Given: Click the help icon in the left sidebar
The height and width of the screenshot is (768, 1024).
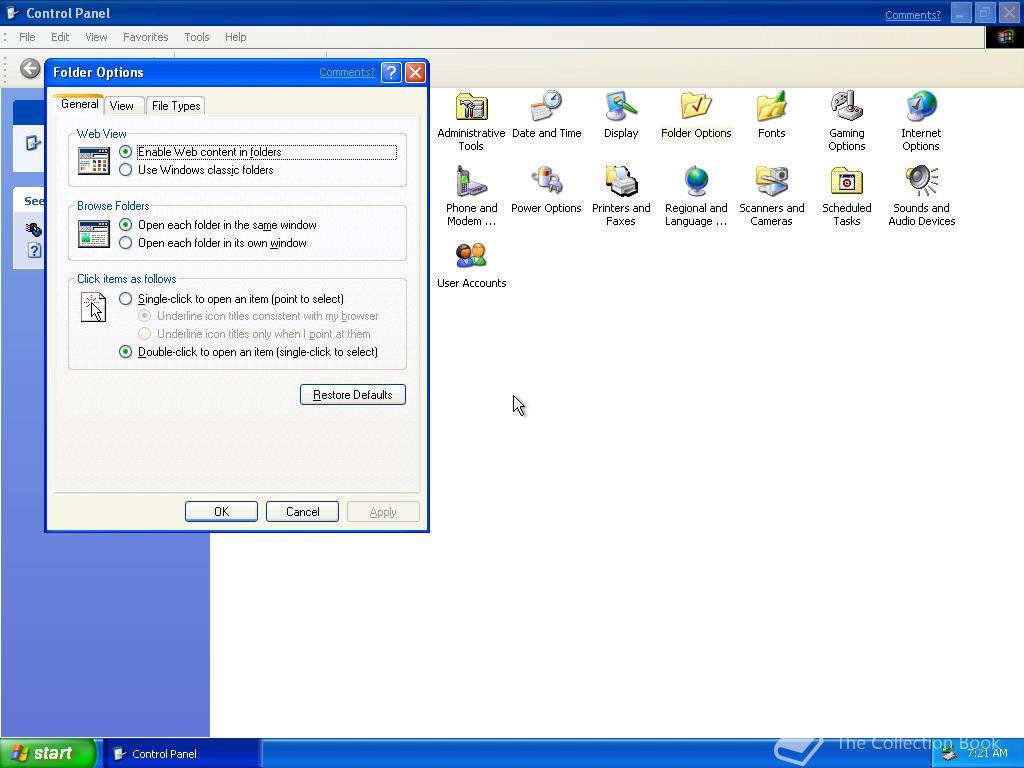Looking at the screenshot, I should [34, 250].
